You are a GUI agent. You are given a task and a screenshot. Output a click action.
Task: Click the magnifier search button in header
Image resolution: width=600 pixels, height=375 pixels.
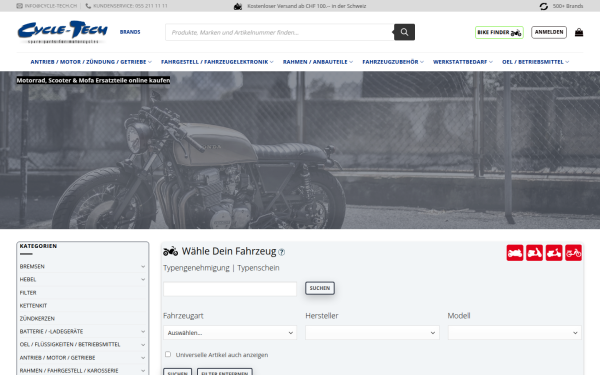404,32
